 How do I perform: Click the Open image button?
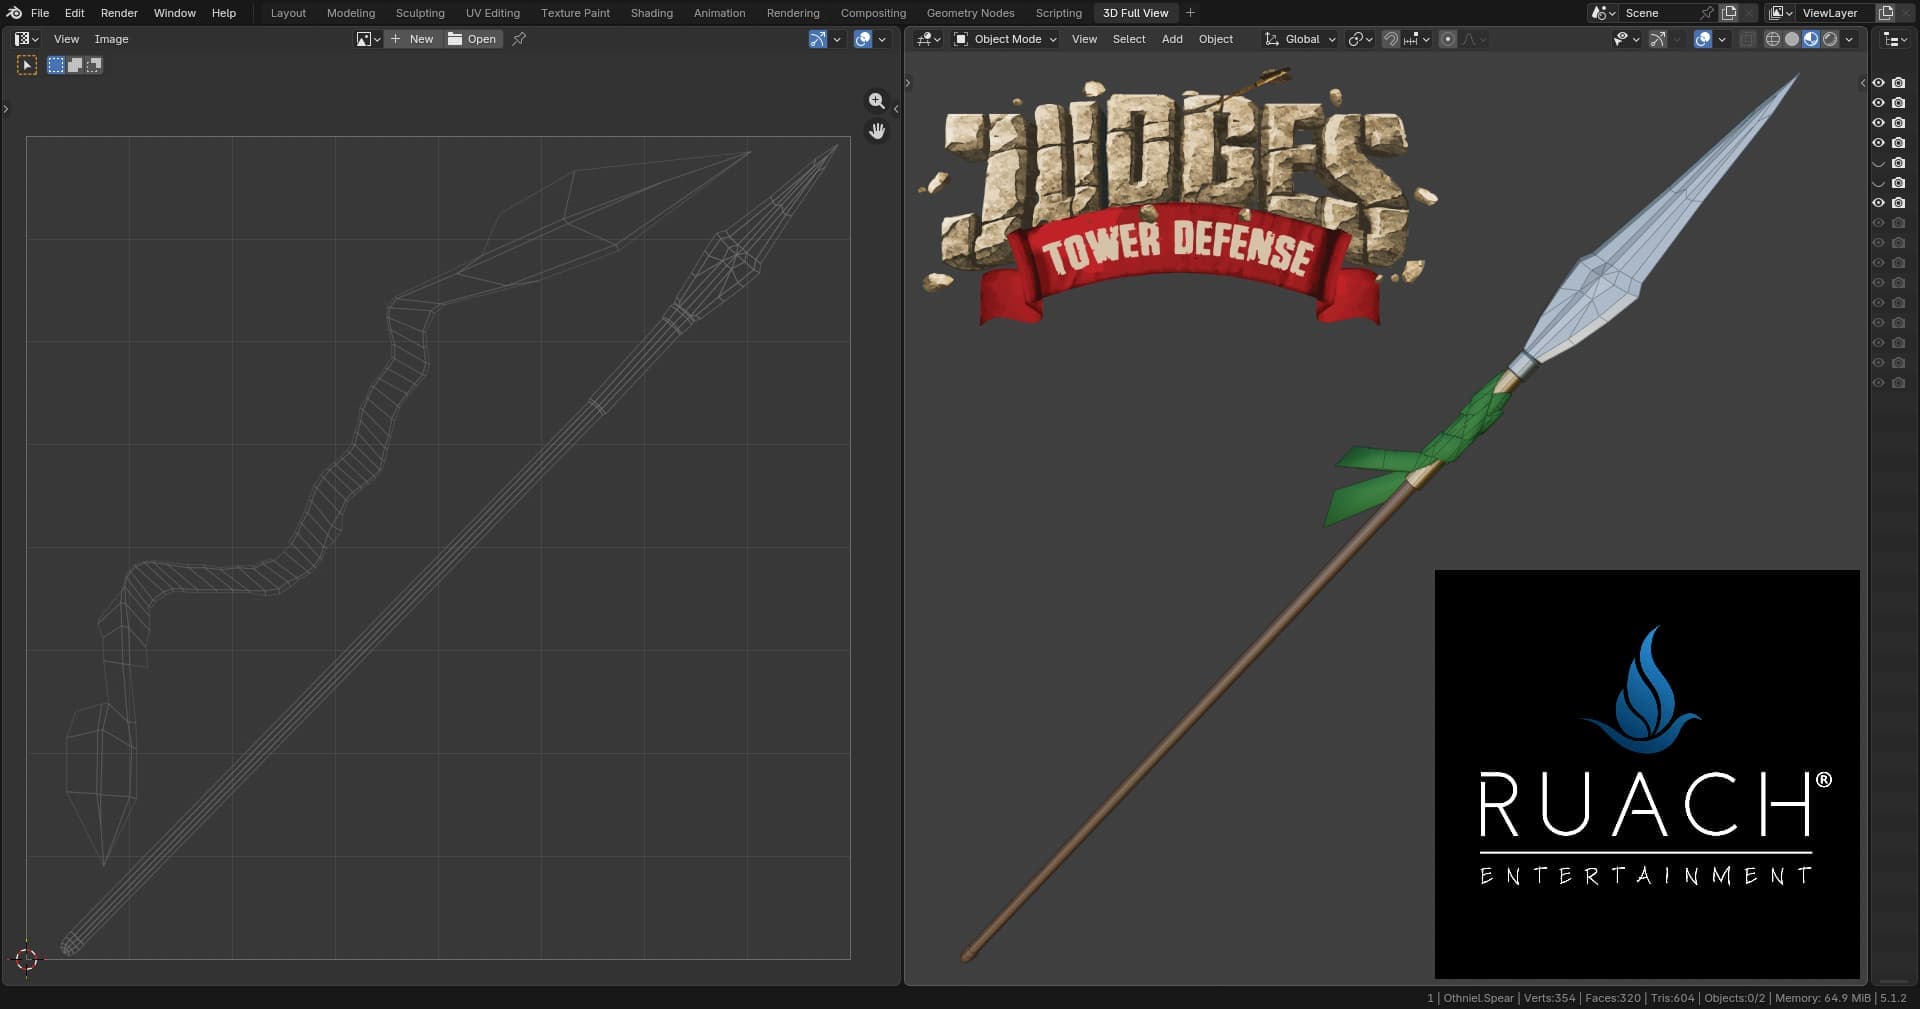472,39
